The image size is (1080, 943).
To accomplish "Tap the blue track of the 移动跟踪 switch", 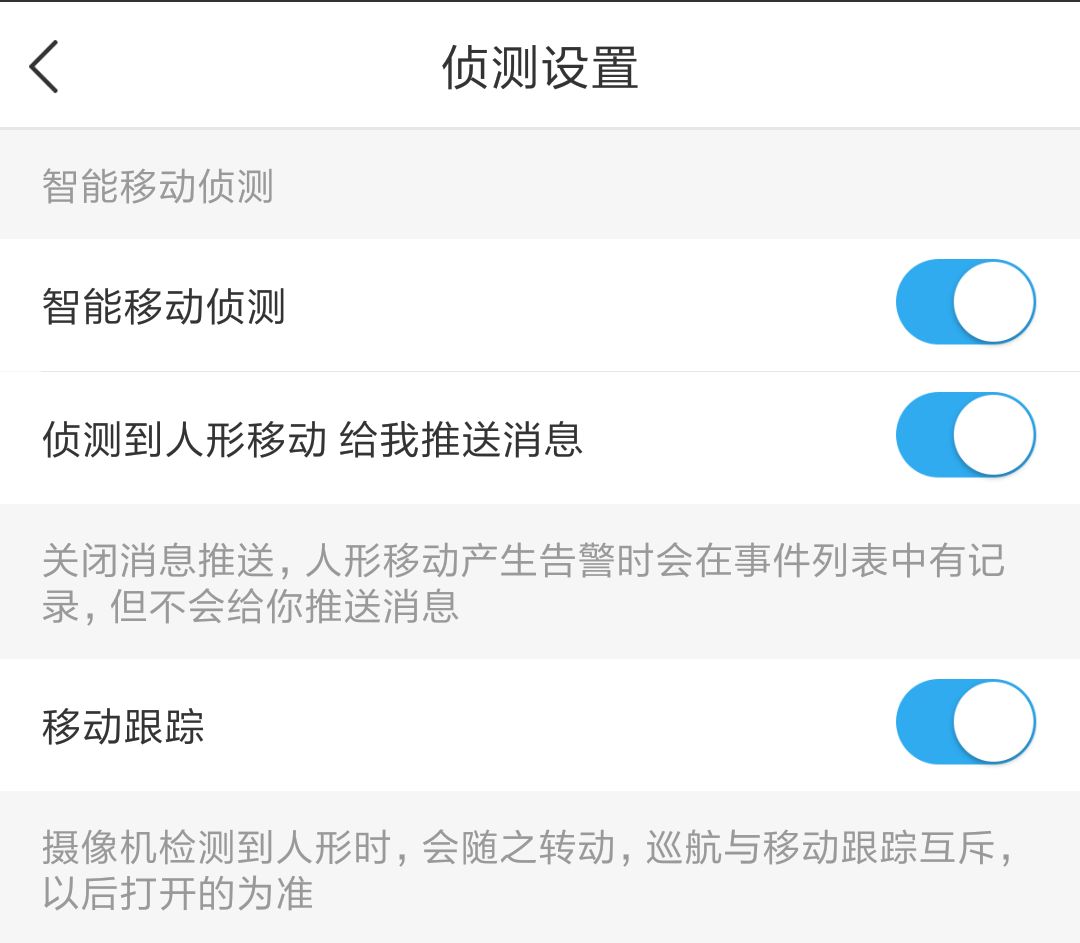I will tap(935, 722).
